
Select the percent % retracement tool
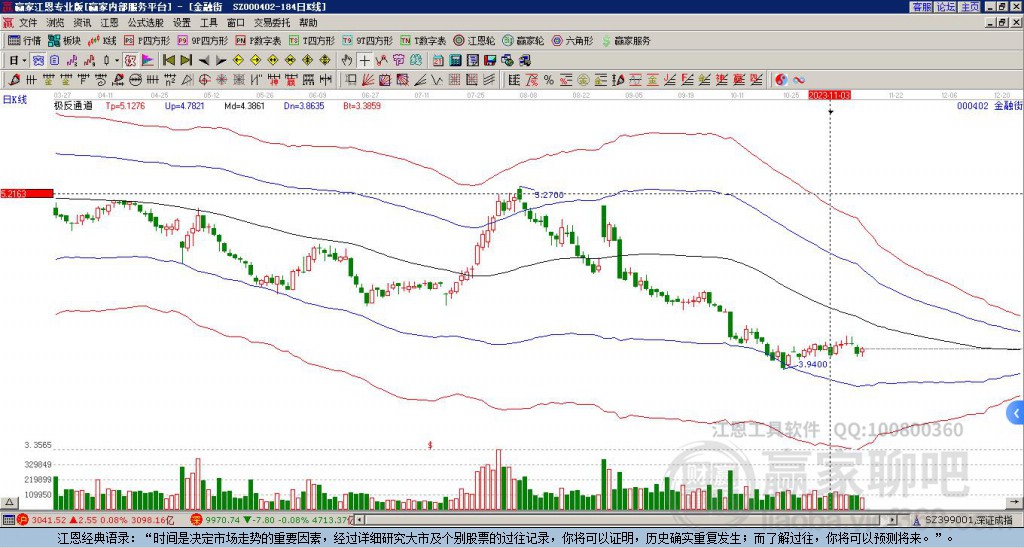(549, 80)
